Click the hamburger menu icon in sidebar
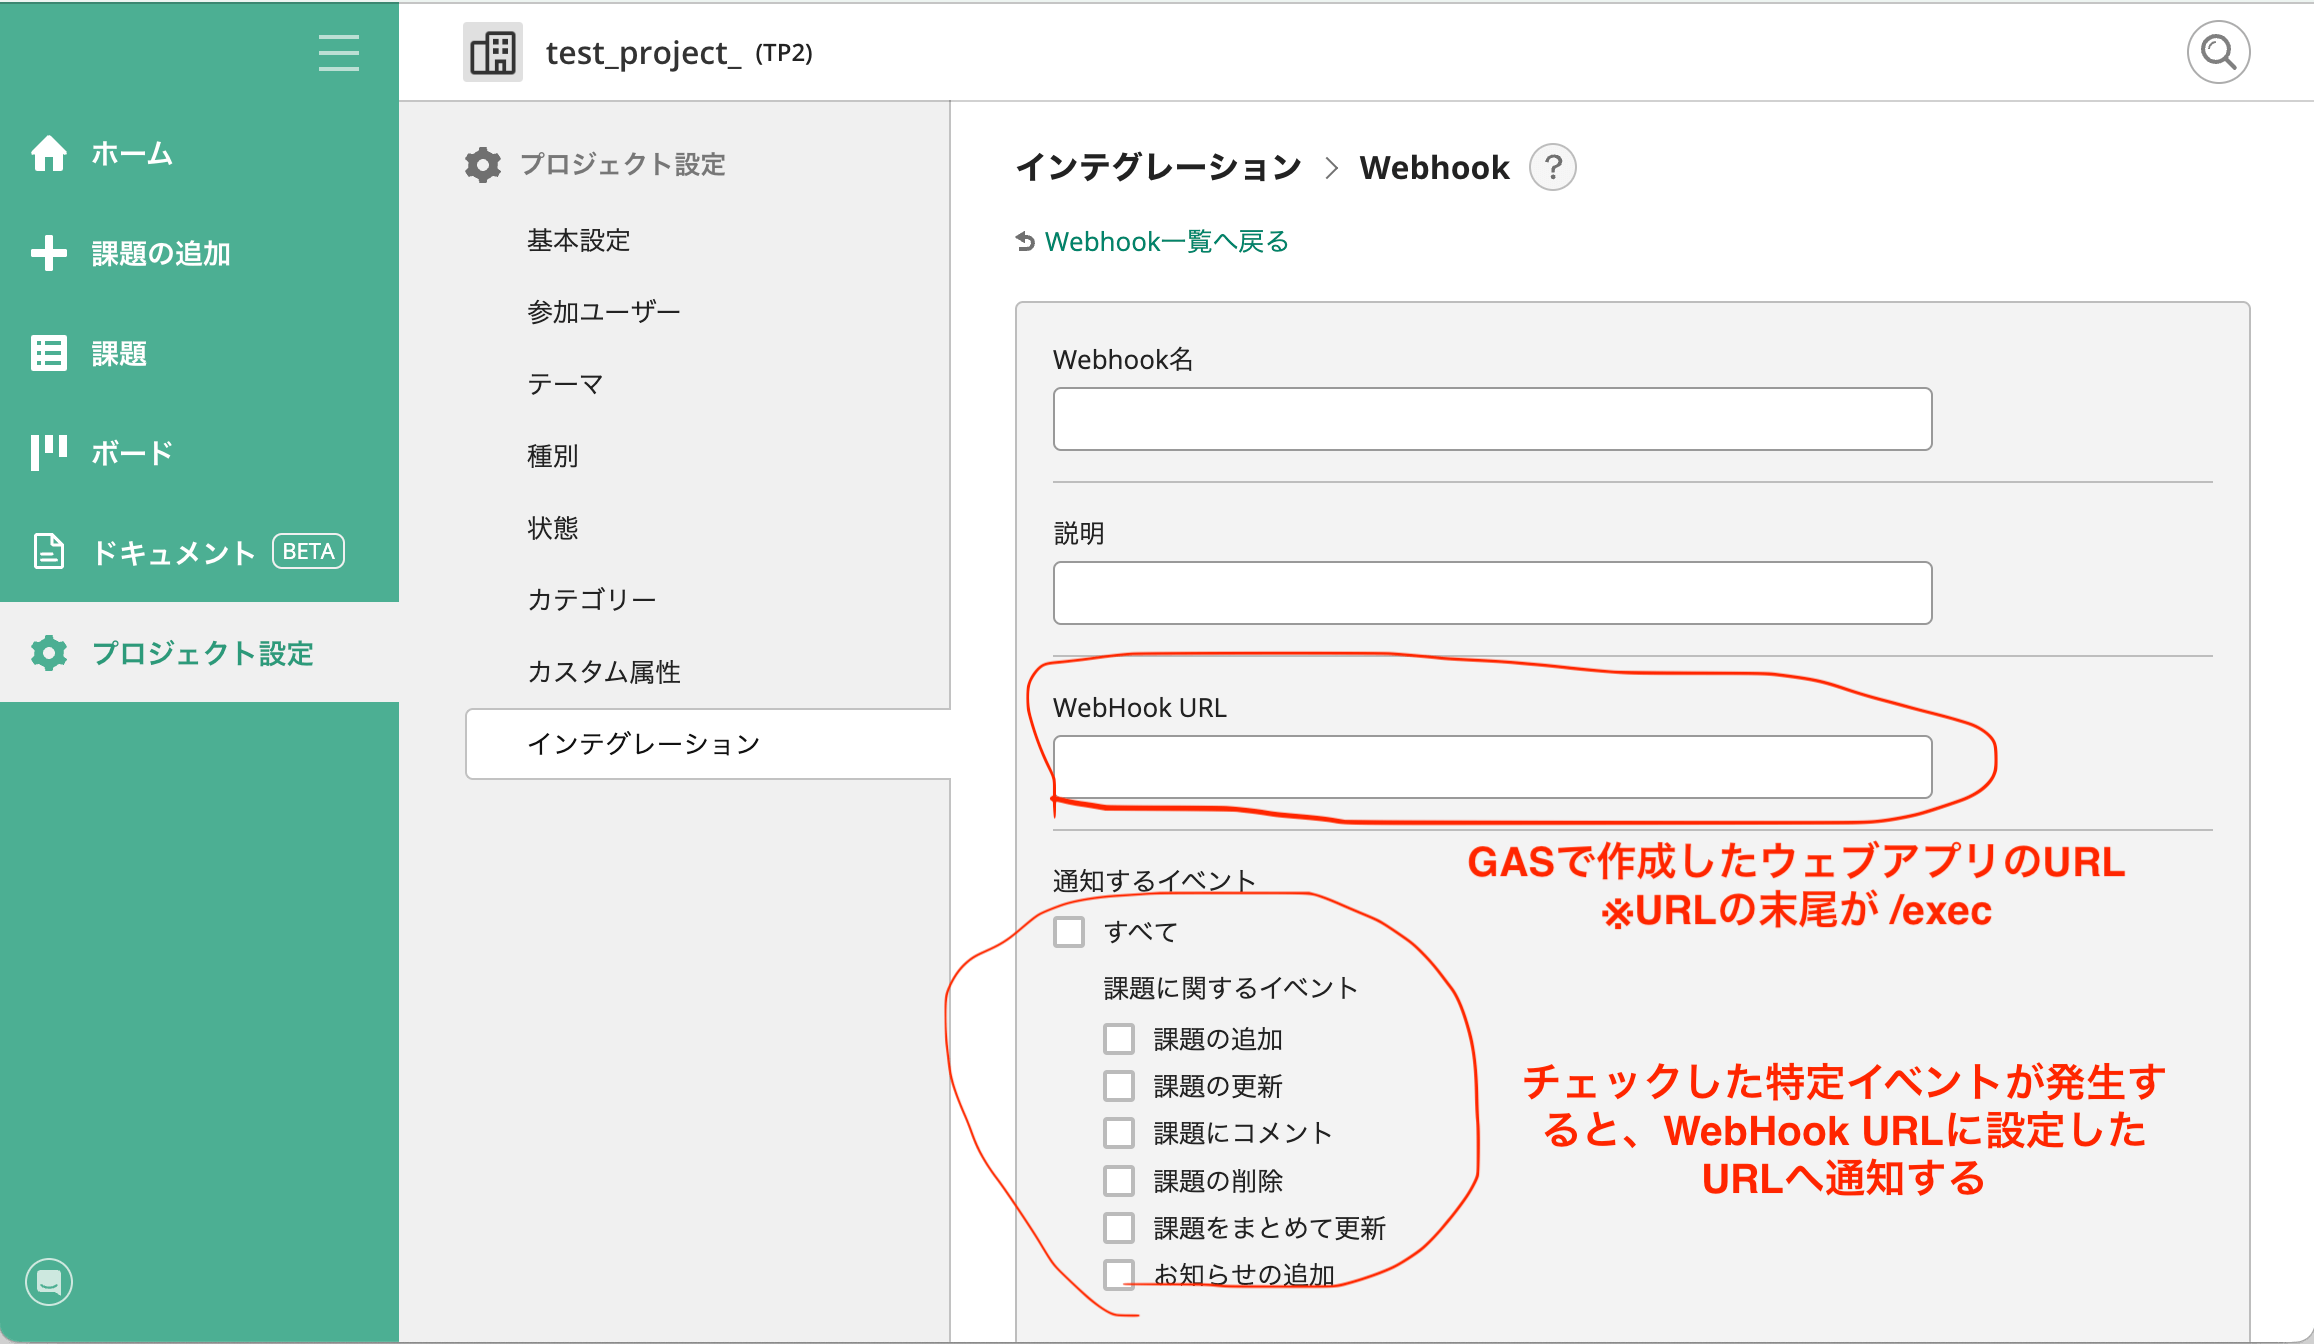Image resolution: width=2314 pixels, height=1344 pixels. pyautogui.click(x=338, y=52)
